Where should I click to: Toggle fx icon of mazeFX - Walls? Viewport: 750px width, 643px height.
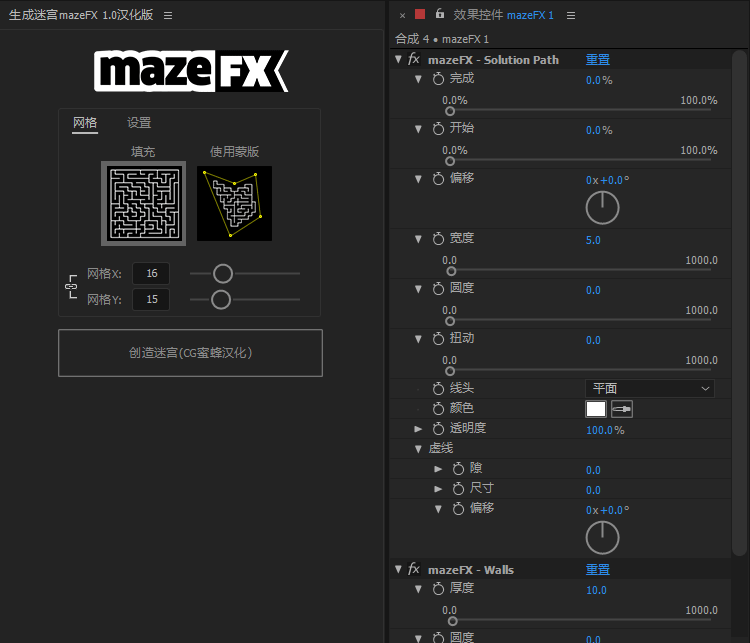coord(414,569)
